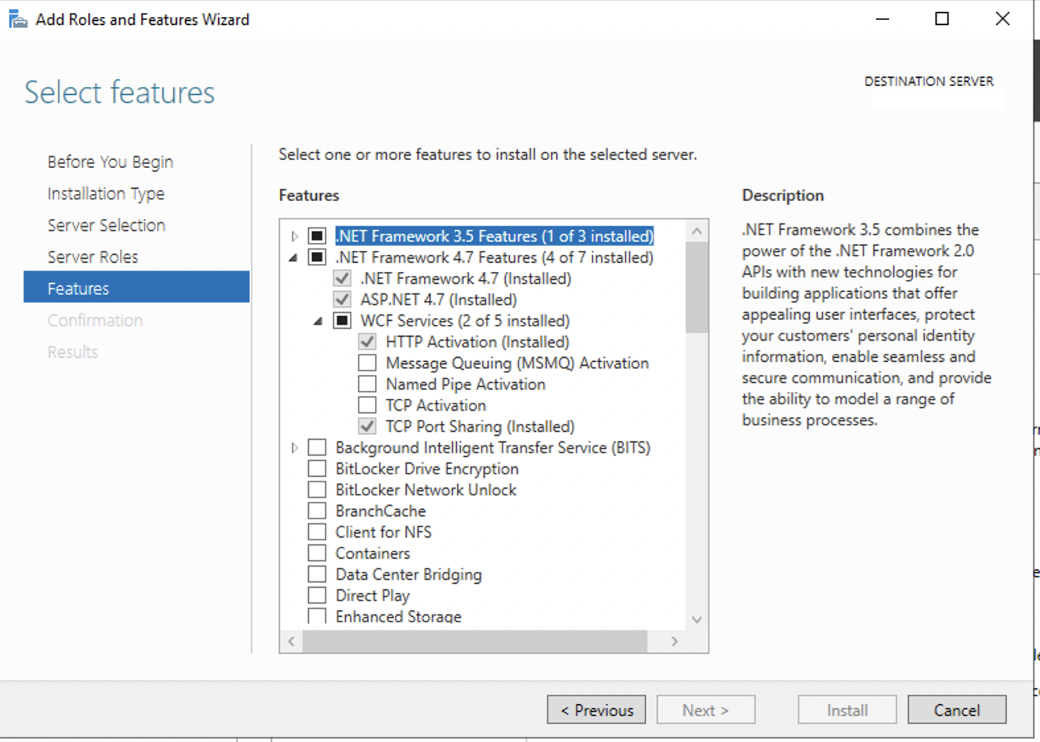Collapse .NET Framework 4.7 Features node
This screenshot has width=1040, height=742.
point(293,258)
